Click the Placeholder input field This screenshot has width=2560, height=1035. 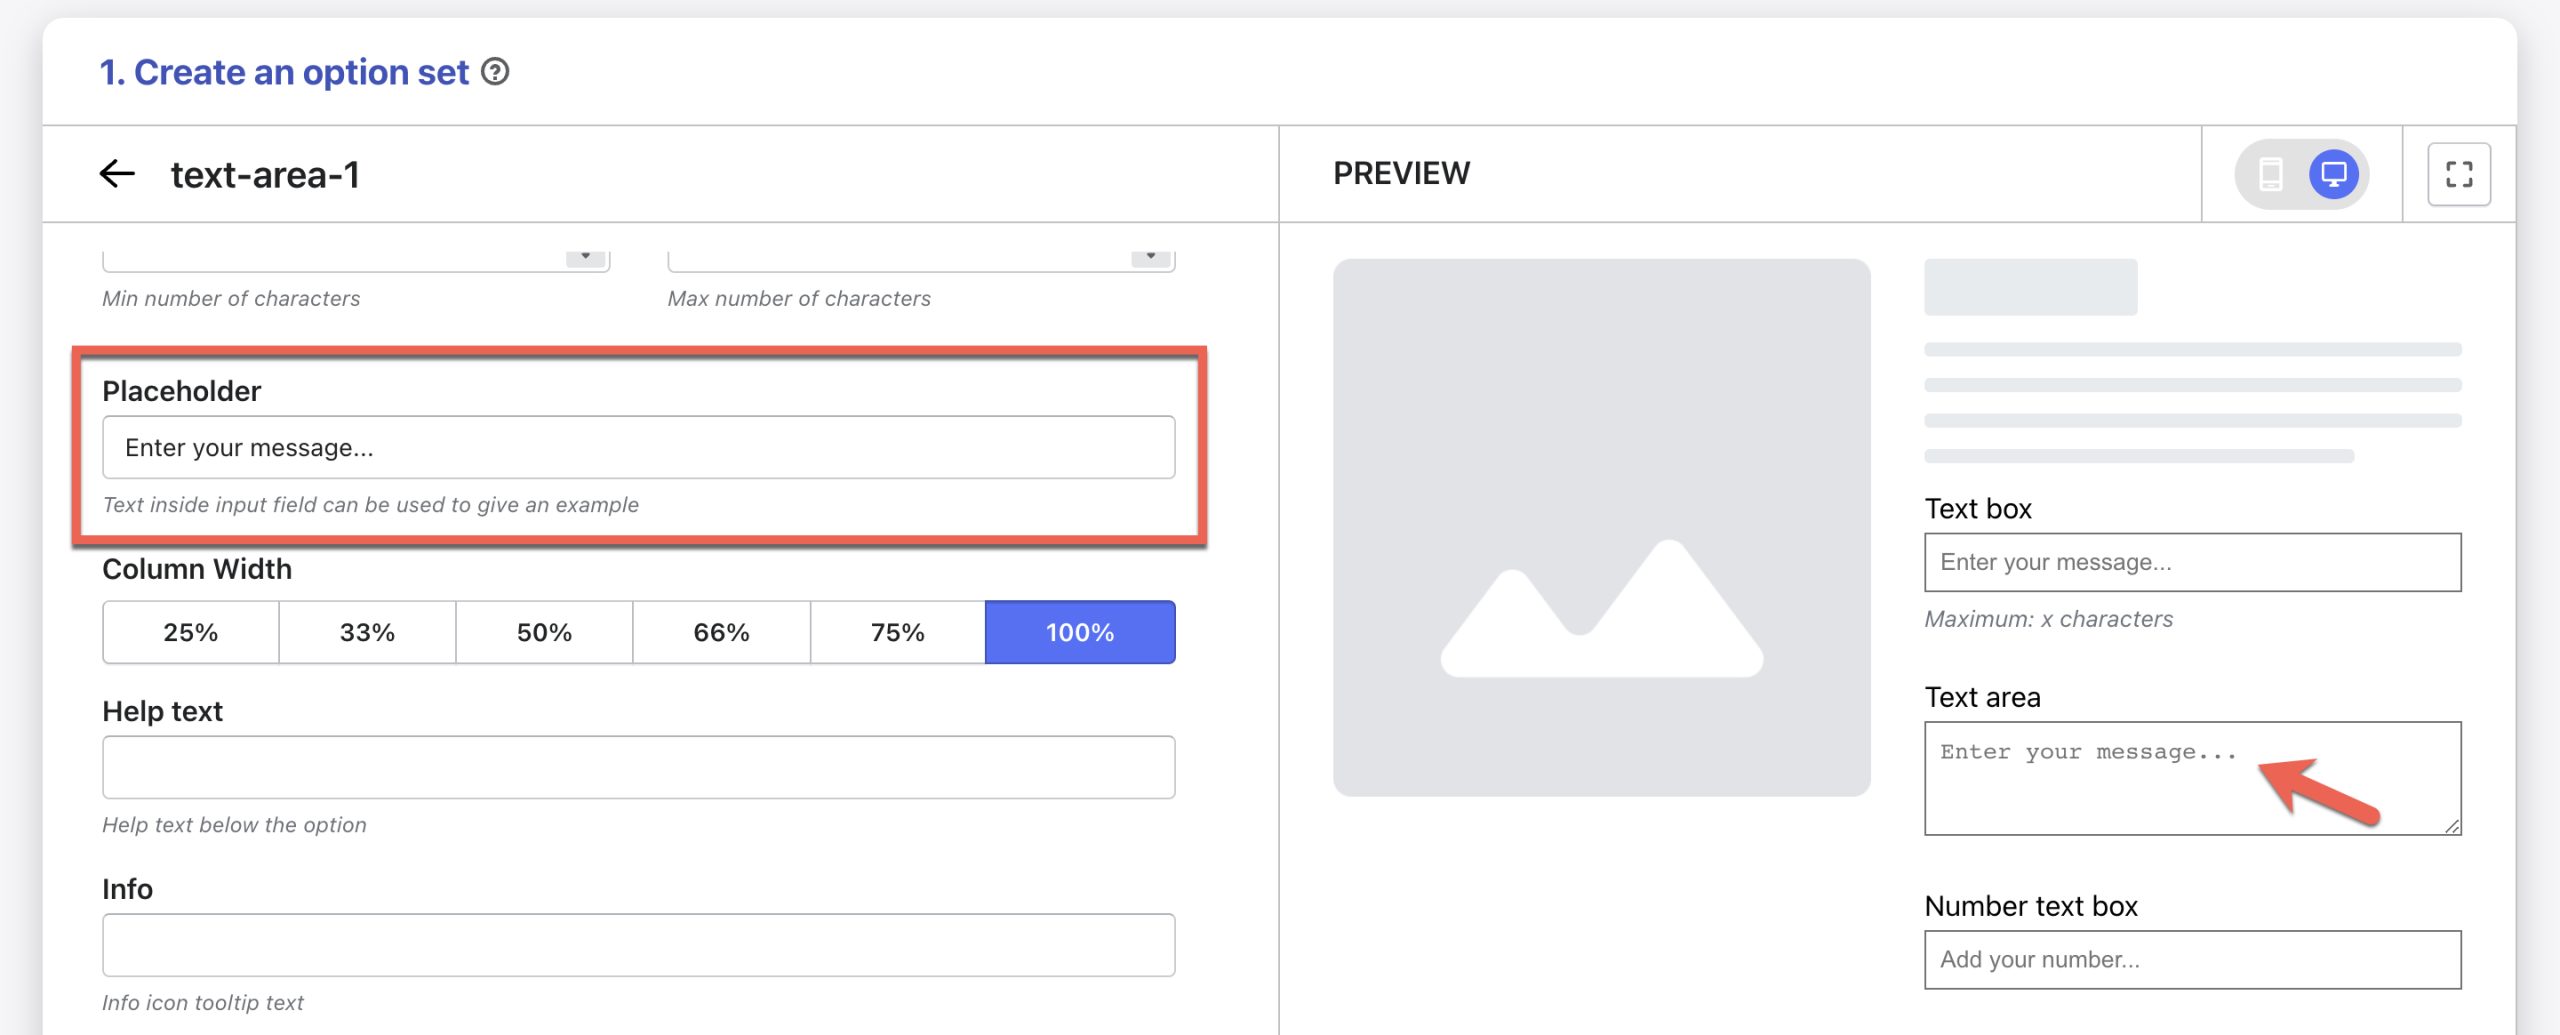click(638, 447)
